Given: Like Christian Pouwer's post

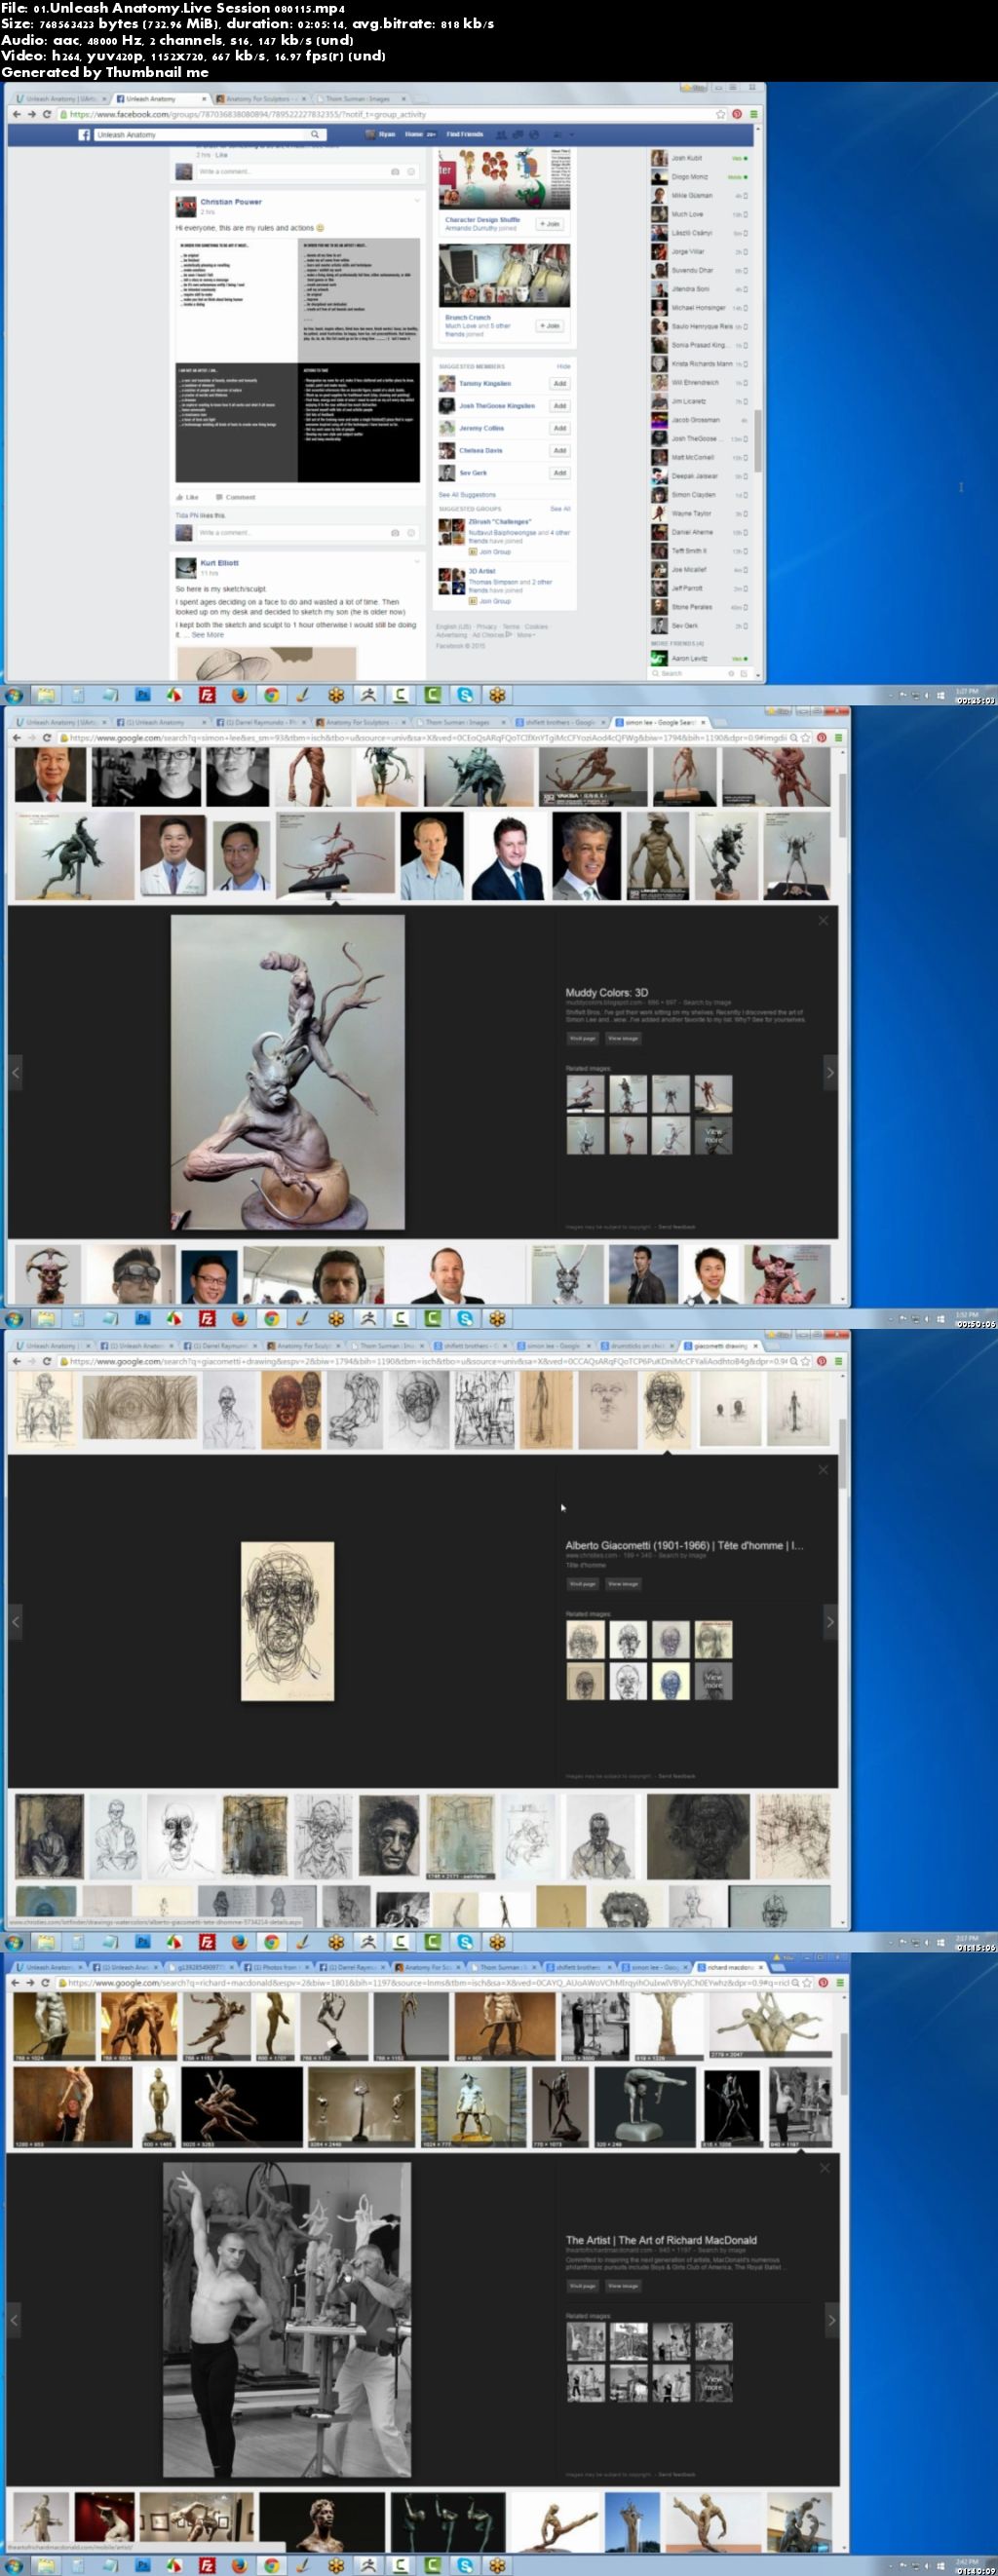Looking at the screenshot, I should [x=187, y=497].
